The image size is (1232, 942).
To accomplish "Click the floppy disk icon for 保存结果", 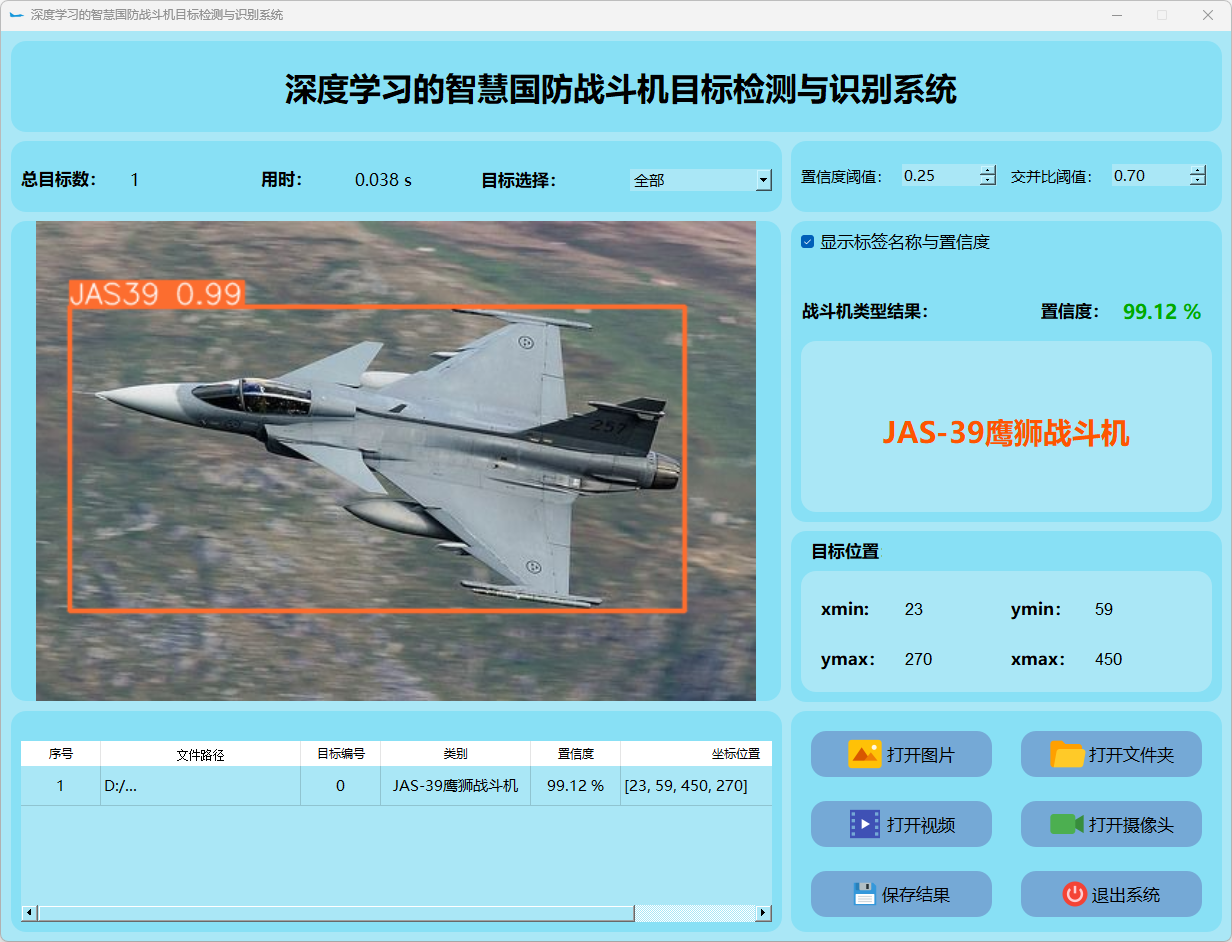I will 865,894.
